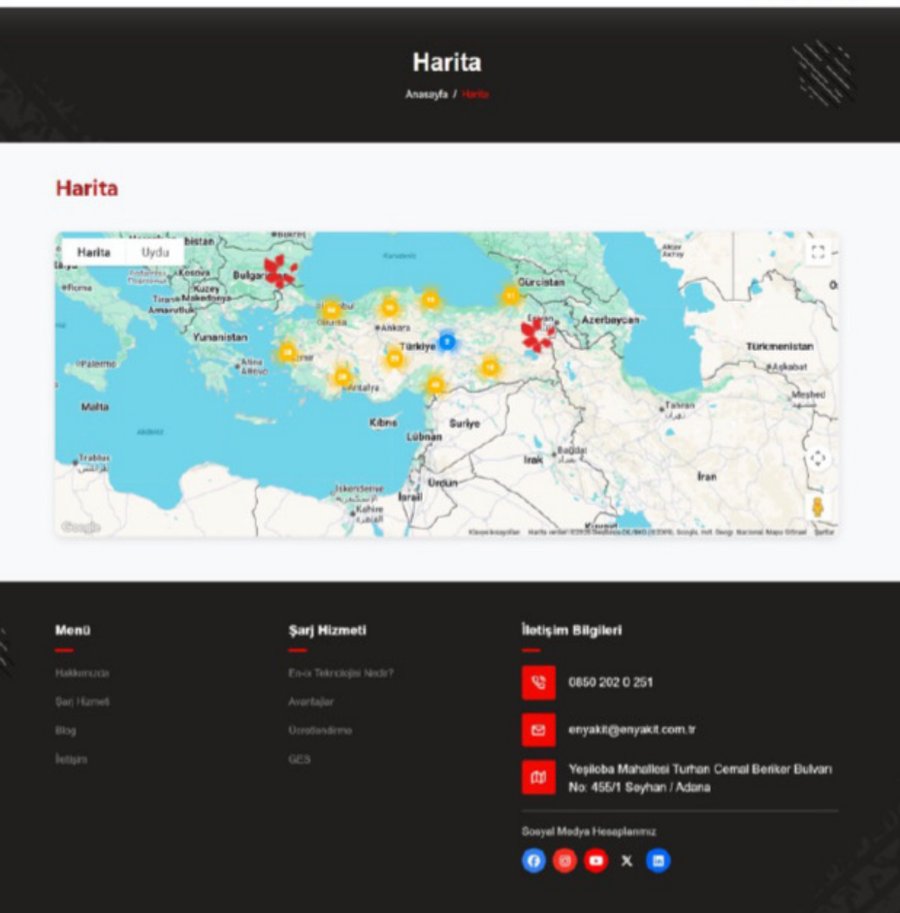
Task: Open the İletişim footer link
Action: [71, 759]
